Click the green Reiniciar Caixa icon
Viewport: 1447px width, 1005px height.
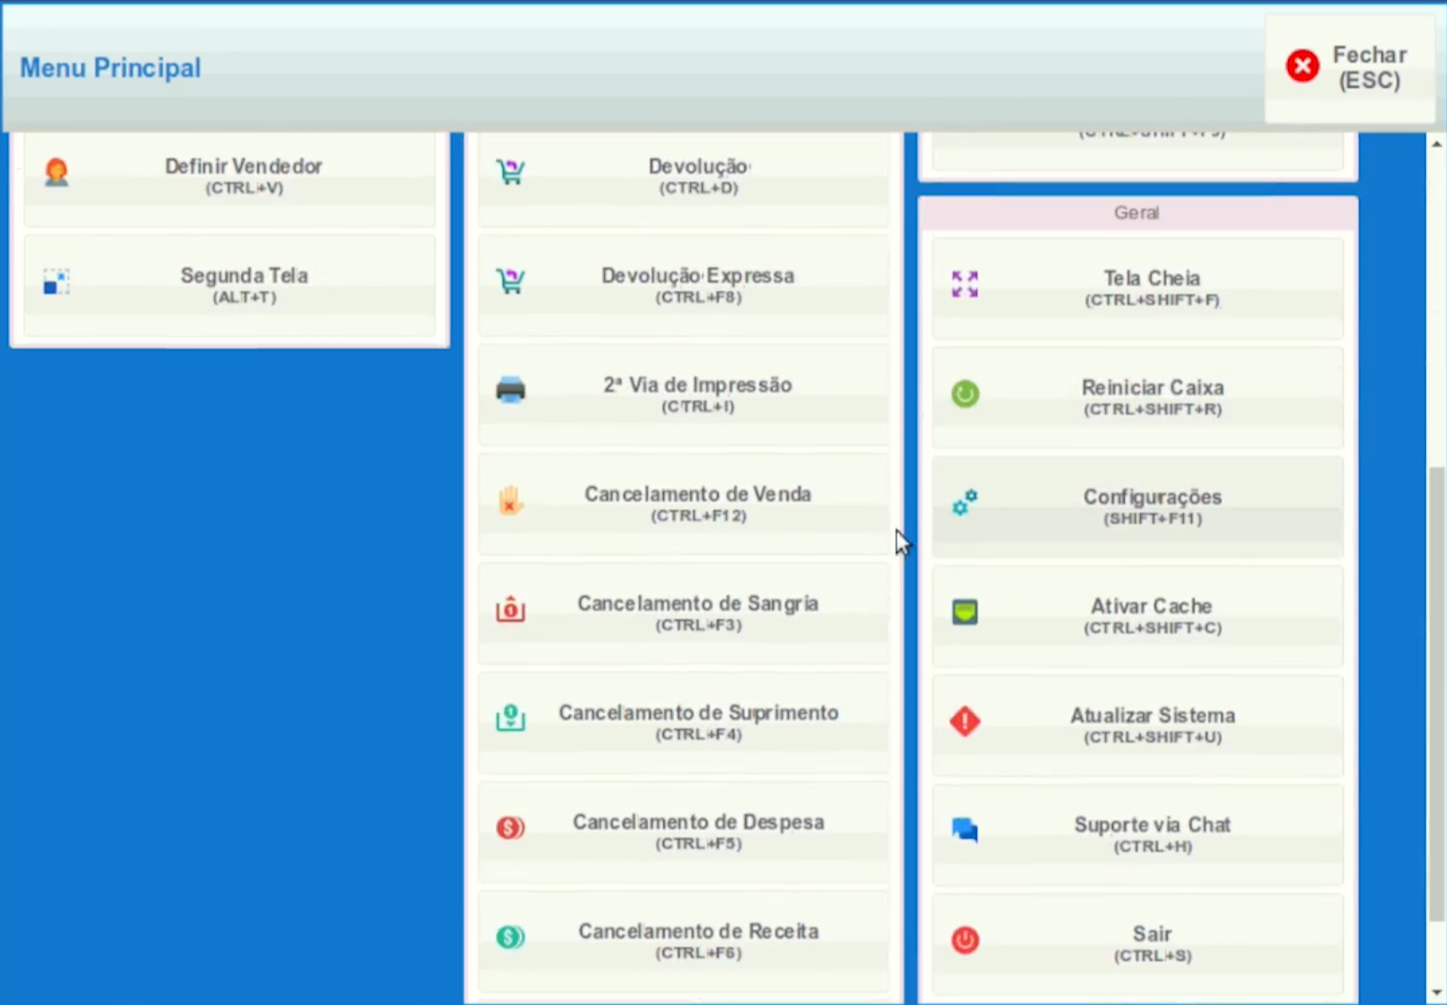[x=965, y=394]
